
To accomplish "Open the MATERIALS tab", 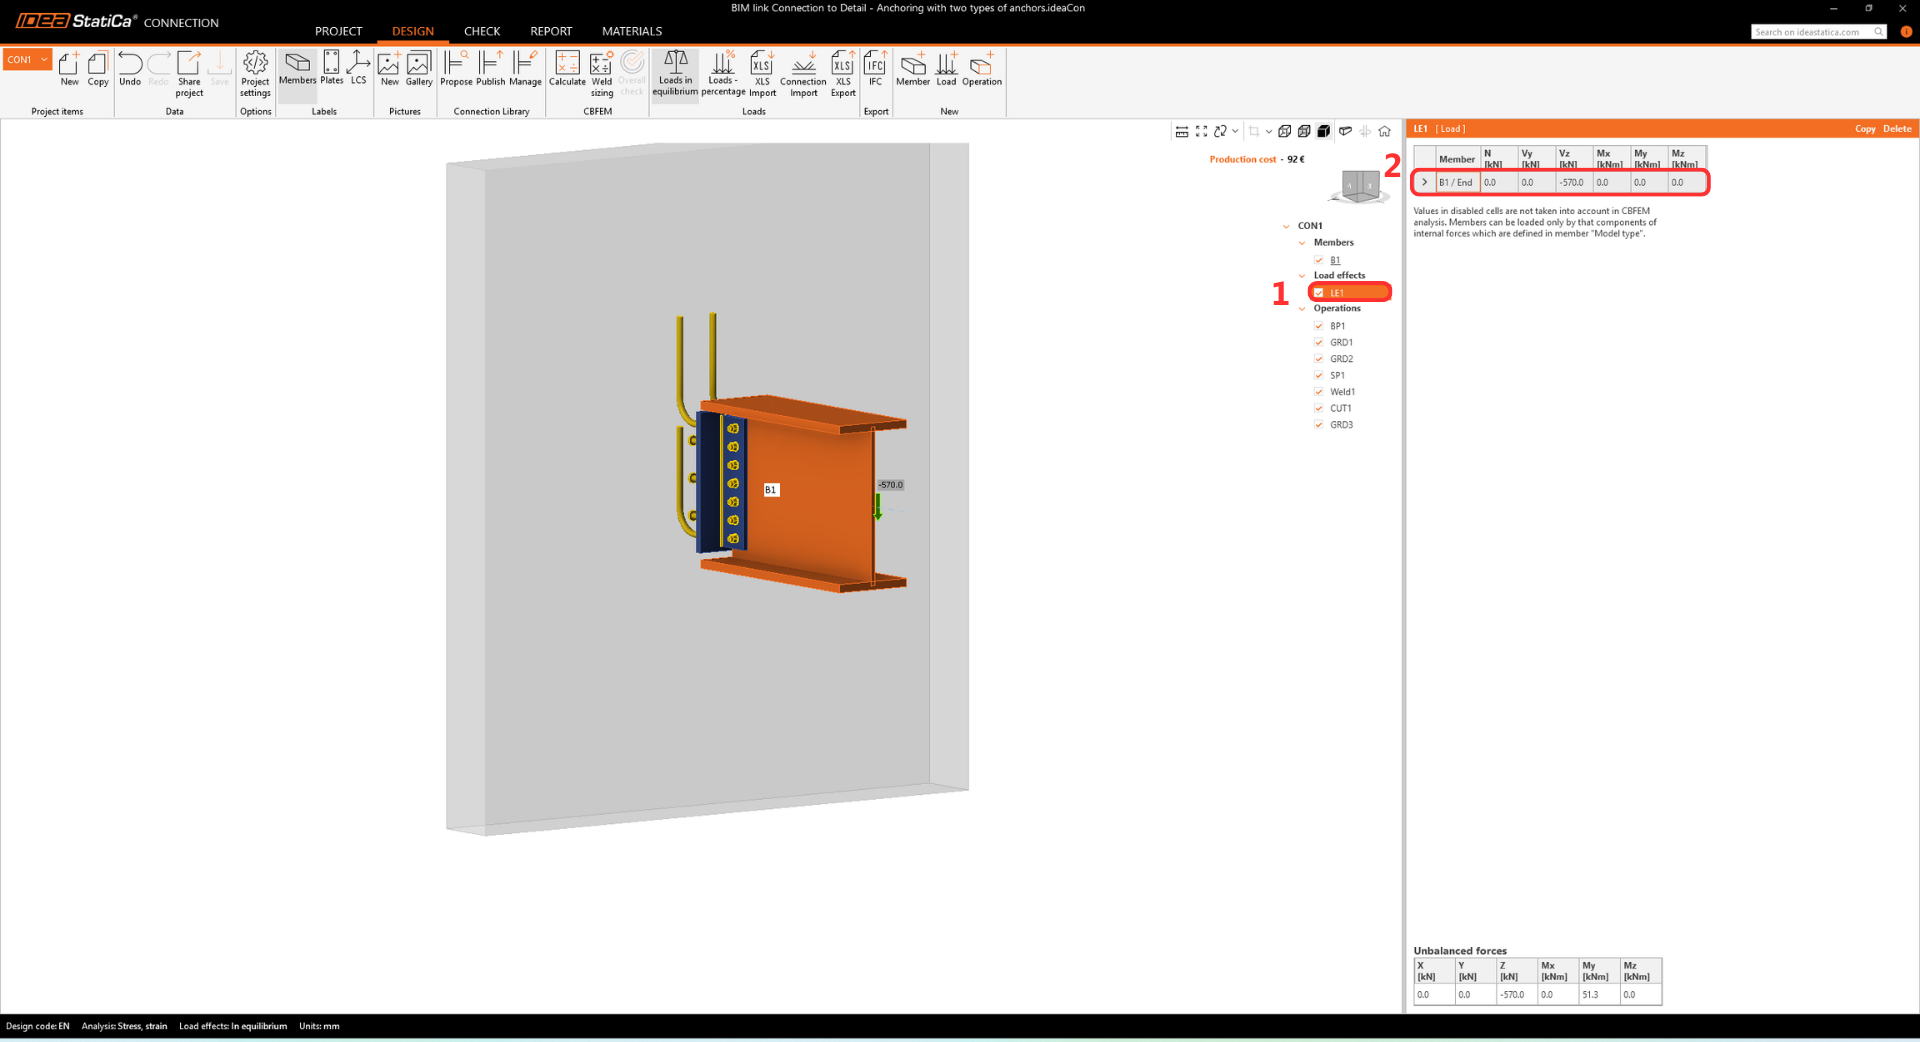I will tap(631, 31).
